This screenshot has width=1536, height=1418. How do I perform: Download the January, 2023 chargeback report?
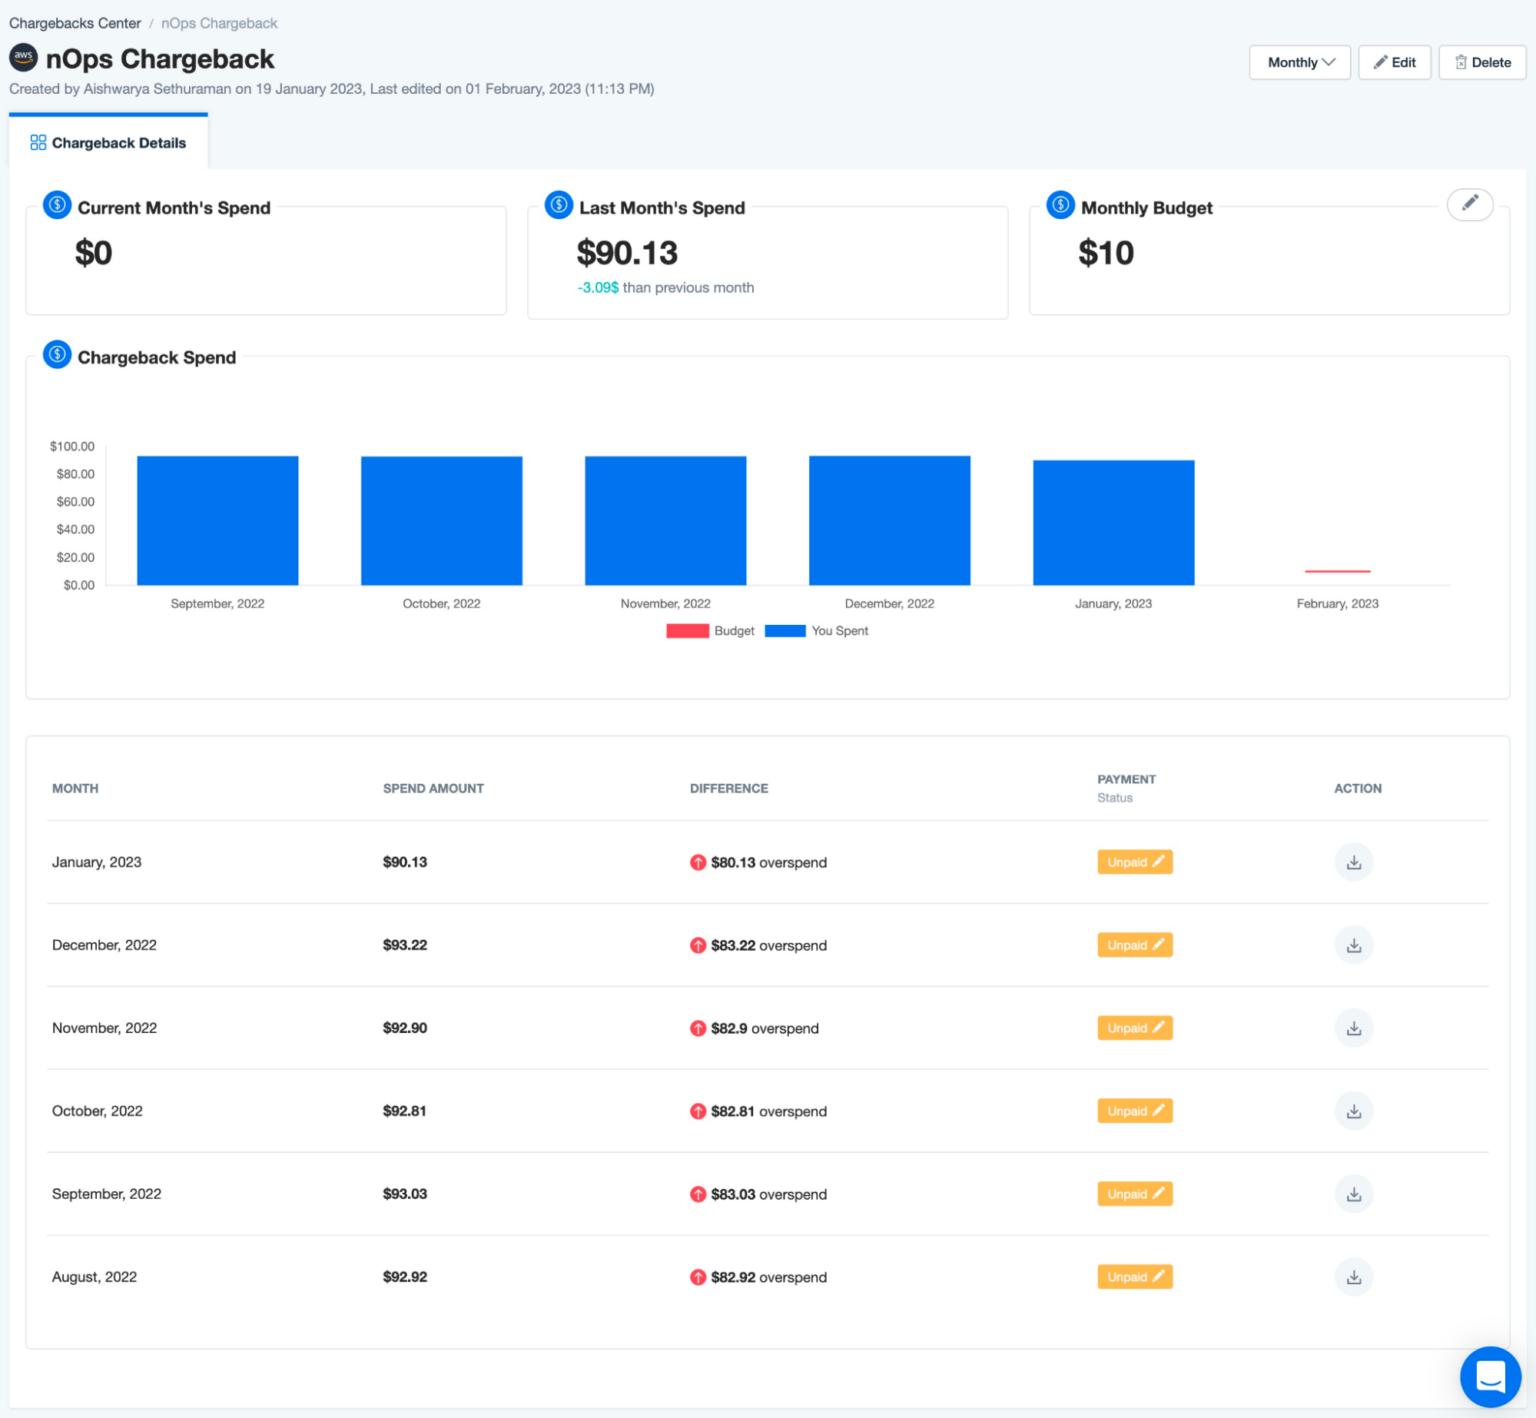click(x=1354, y=861)
